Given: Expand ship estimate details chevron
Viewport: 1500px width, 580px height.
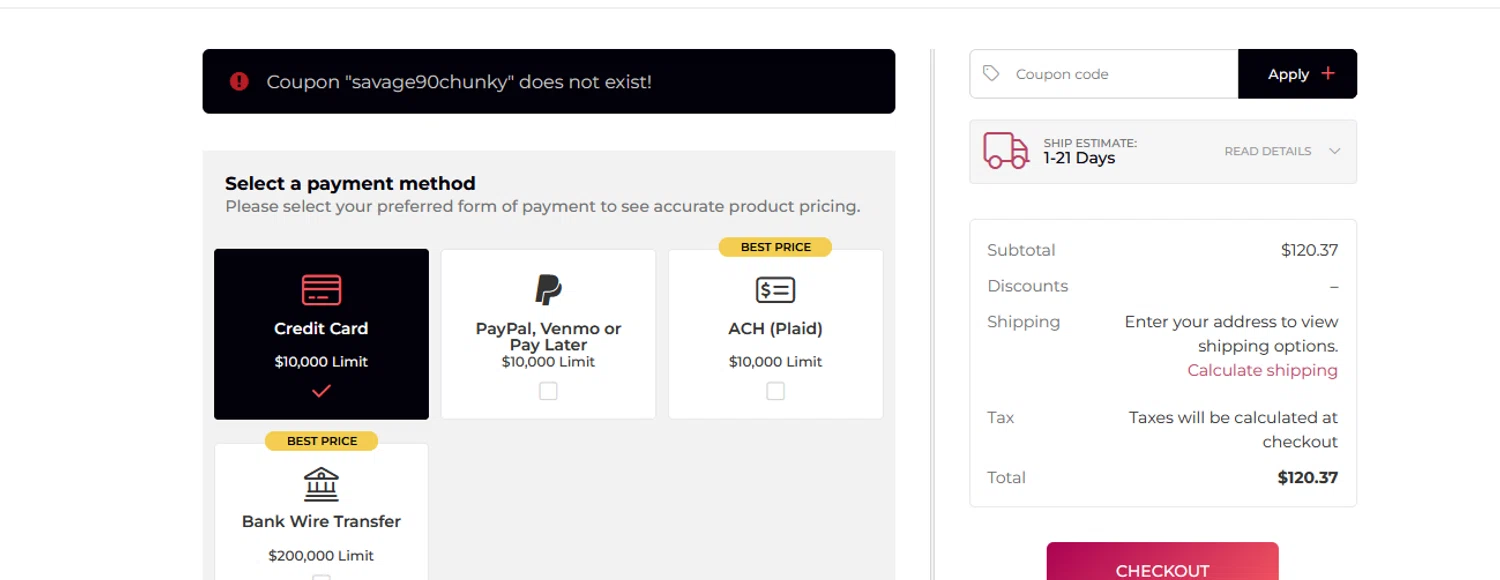Looking at the screenshot, I should 1334,151.
